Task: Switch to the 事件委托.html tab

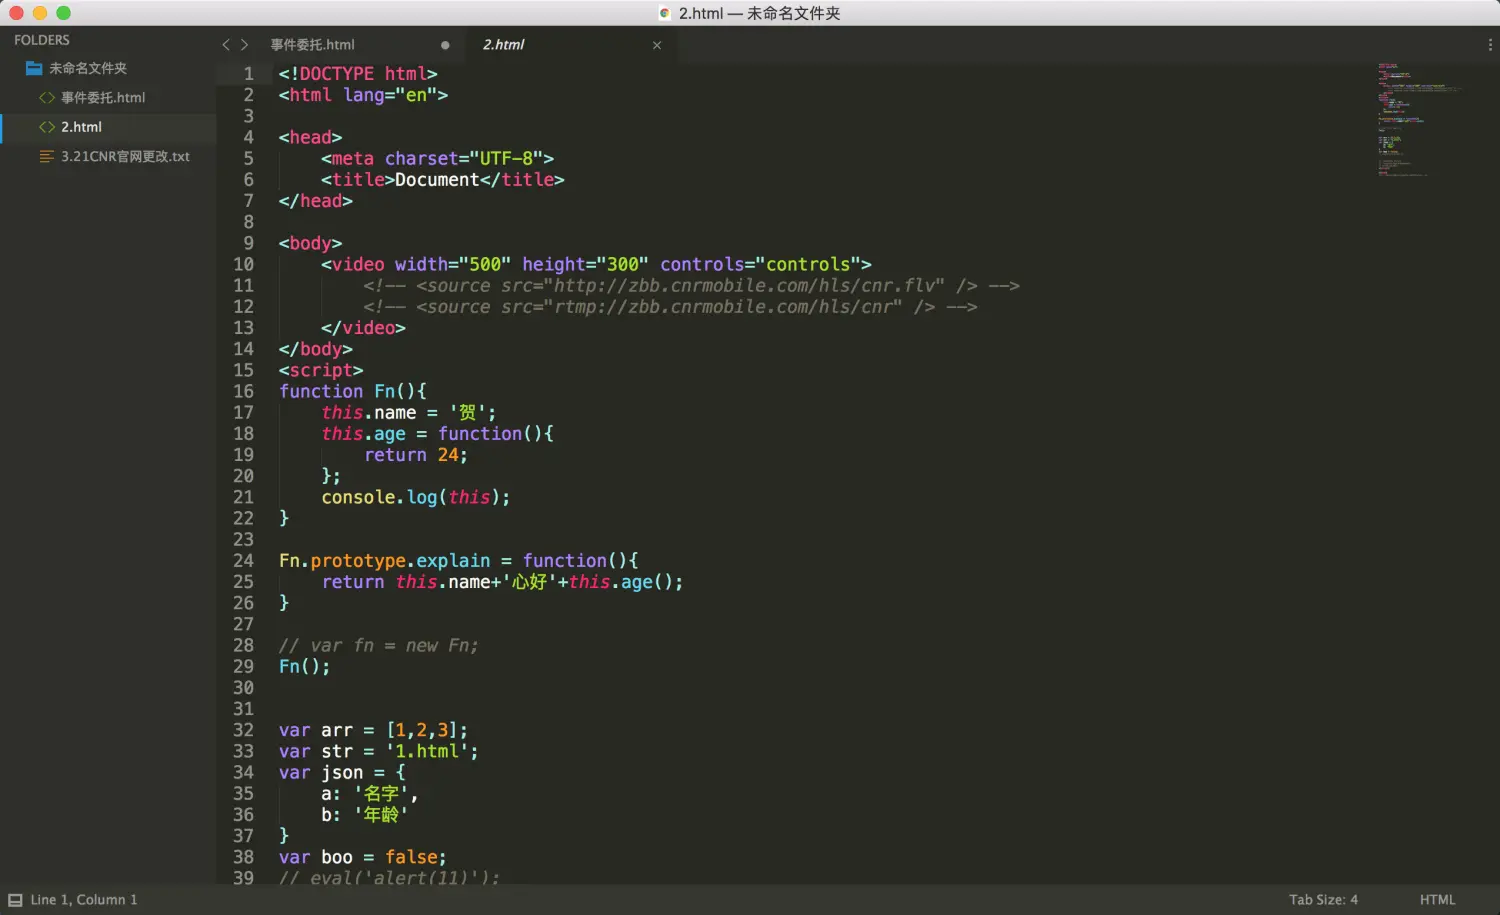Action: click(x=312, y=45)
